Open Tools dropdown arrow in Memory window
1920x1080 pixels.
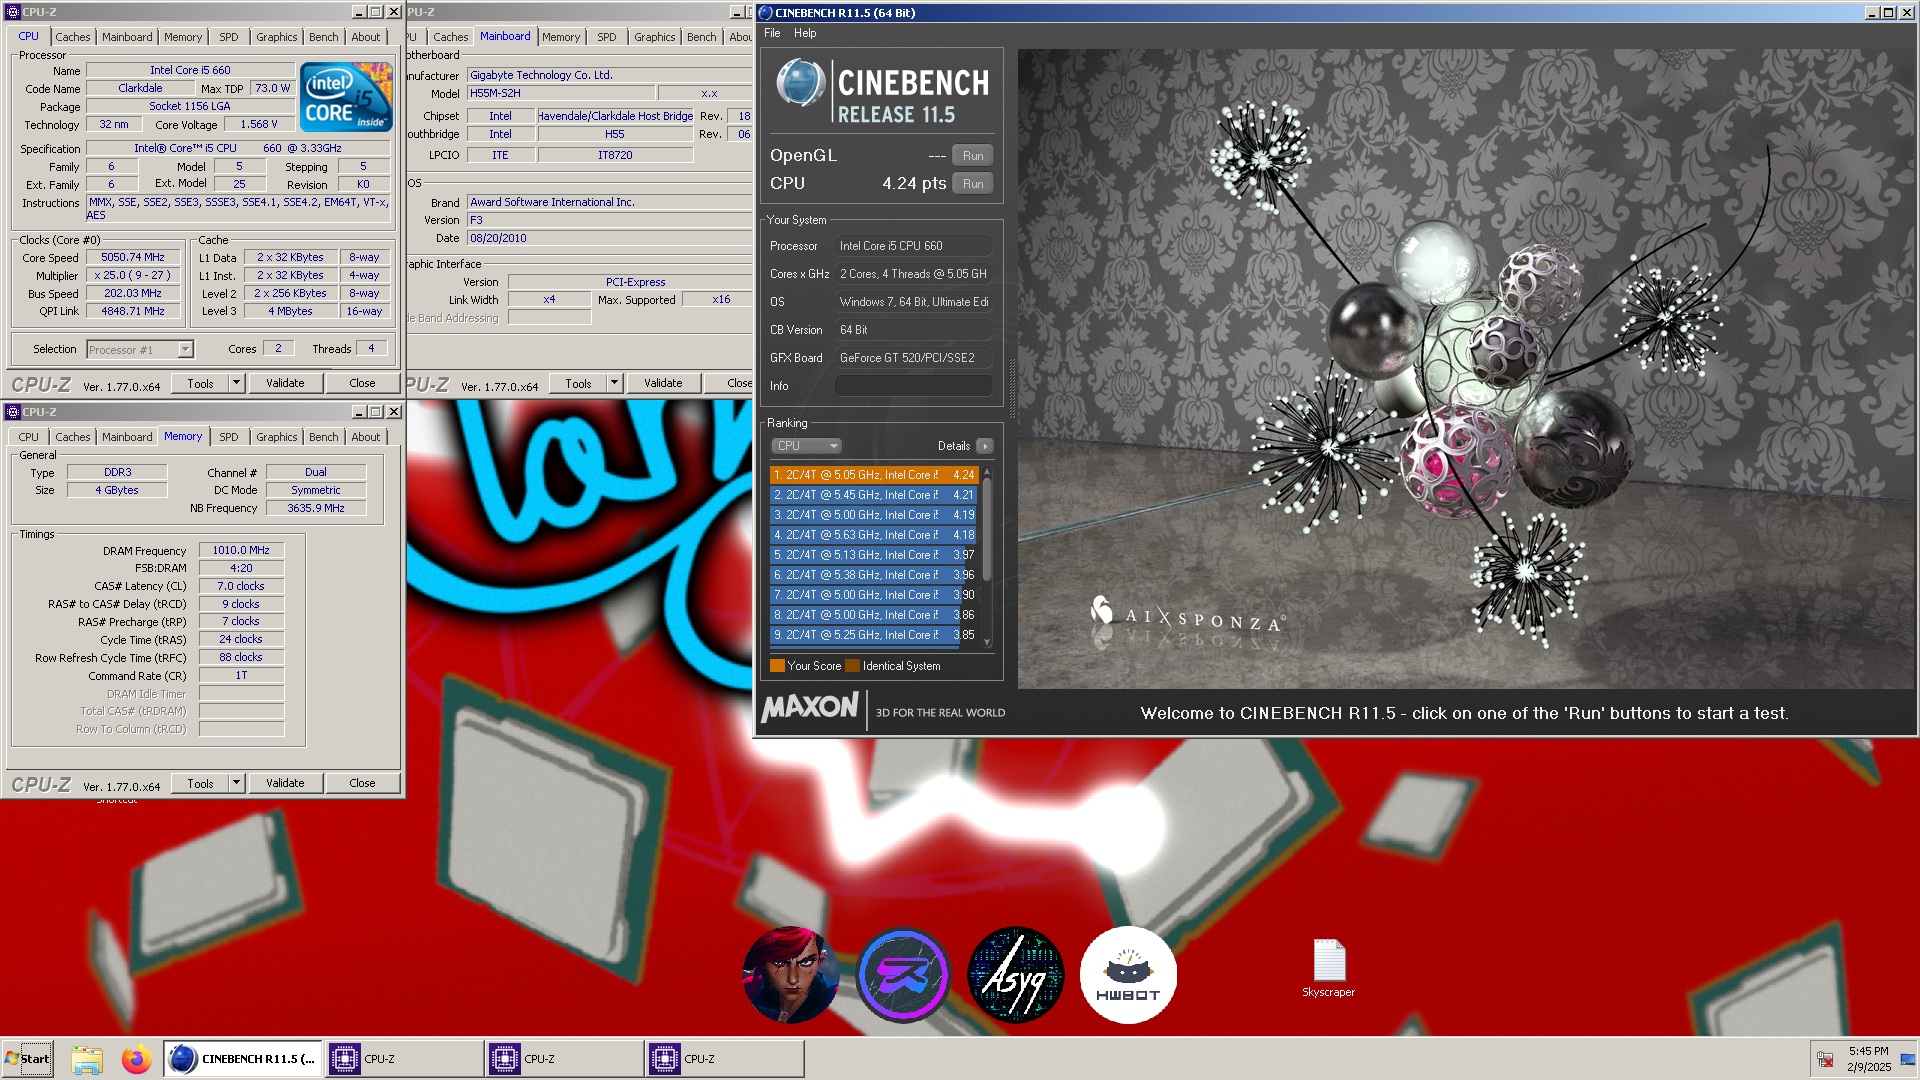coord(237,783)
